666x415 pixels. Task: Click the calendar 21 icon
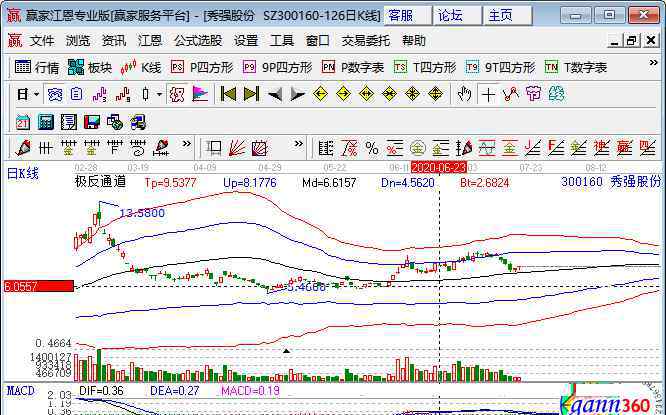23,122
